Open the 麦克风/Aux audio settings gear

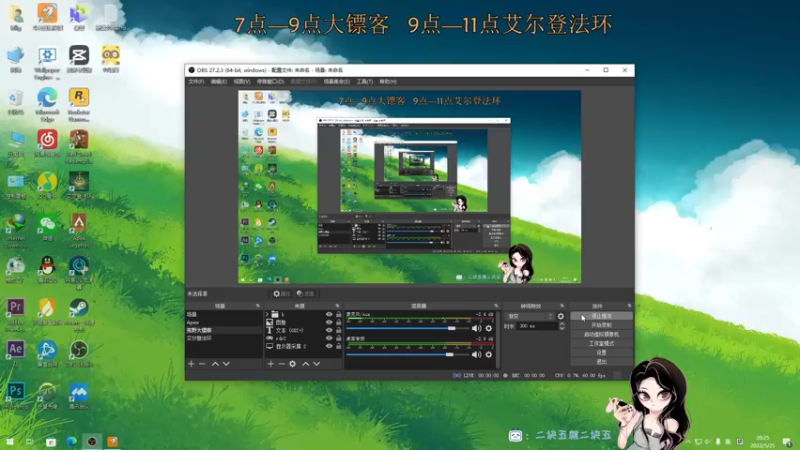[489, 329]
